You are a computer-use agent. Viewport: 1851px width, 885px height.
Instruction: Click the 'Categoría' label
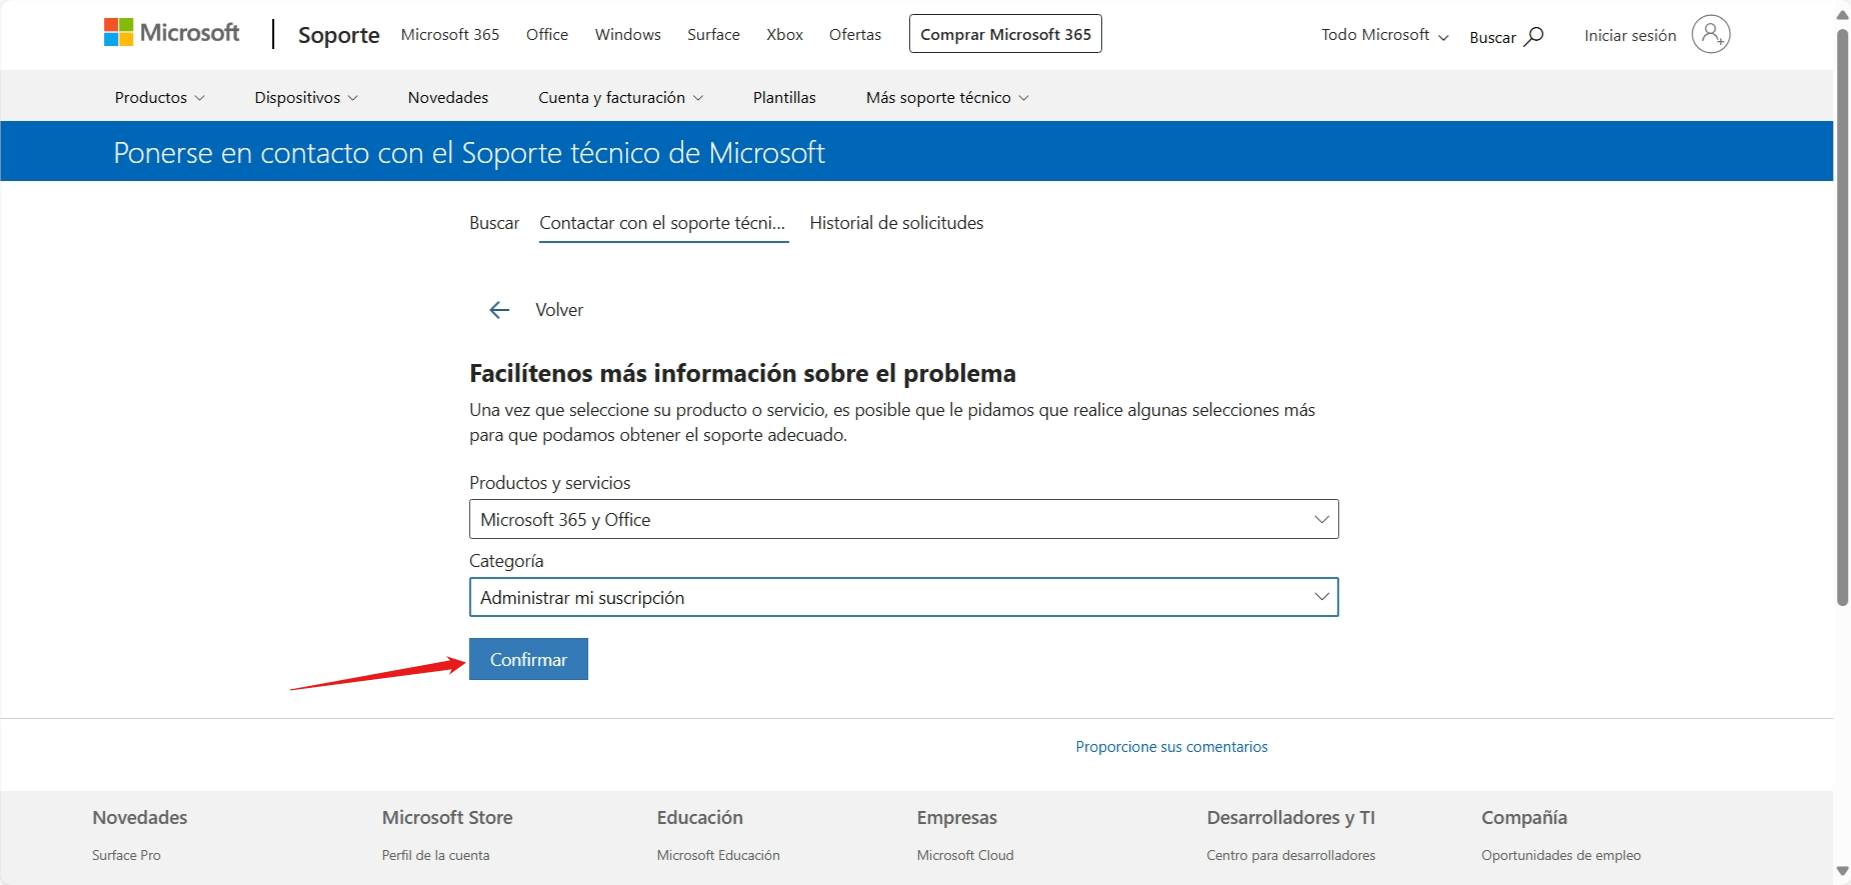(506, 561)
